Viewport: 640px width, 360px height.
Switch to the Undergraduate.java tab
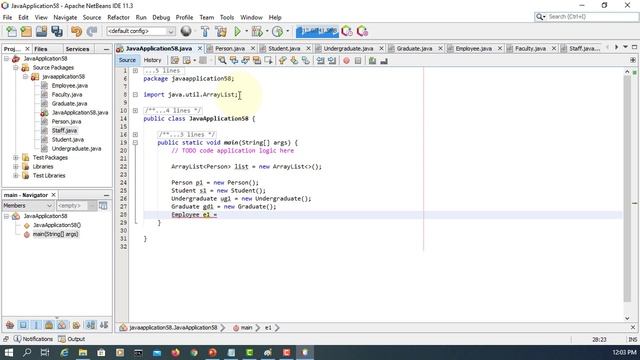(348, 48)
